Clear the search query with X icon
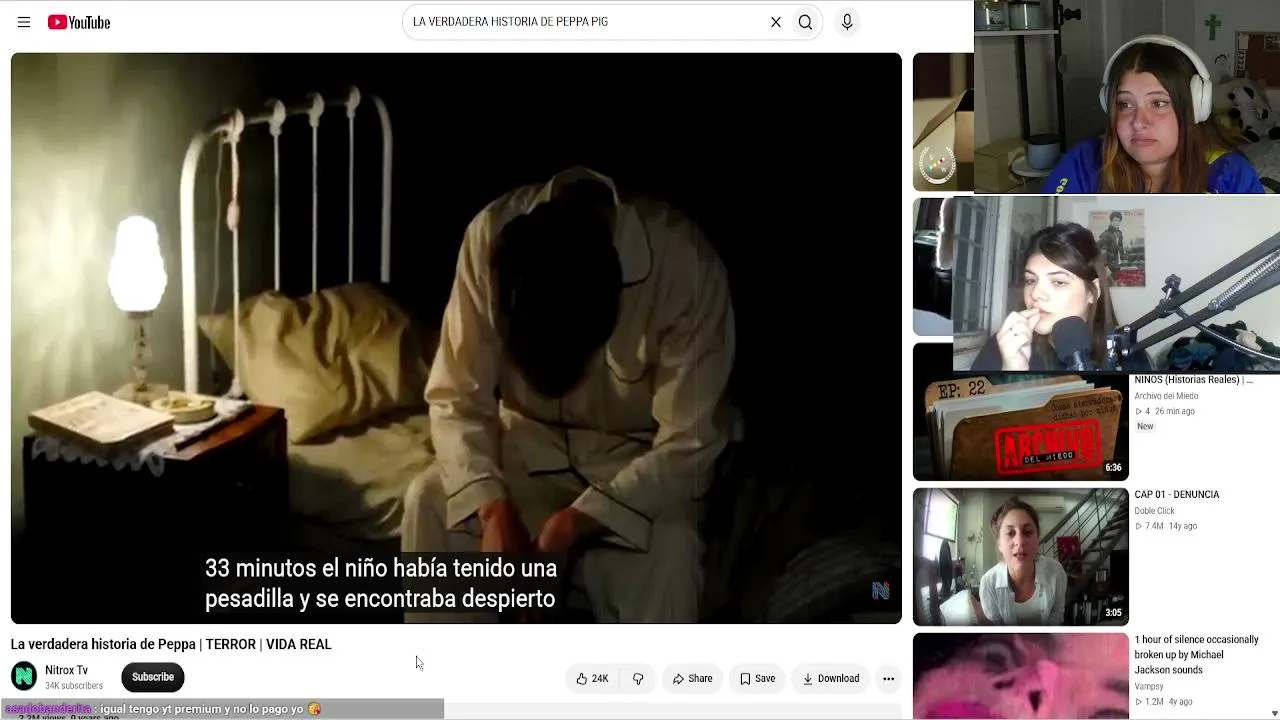This screenshot has width=1280, height=720. click(775, 22)
